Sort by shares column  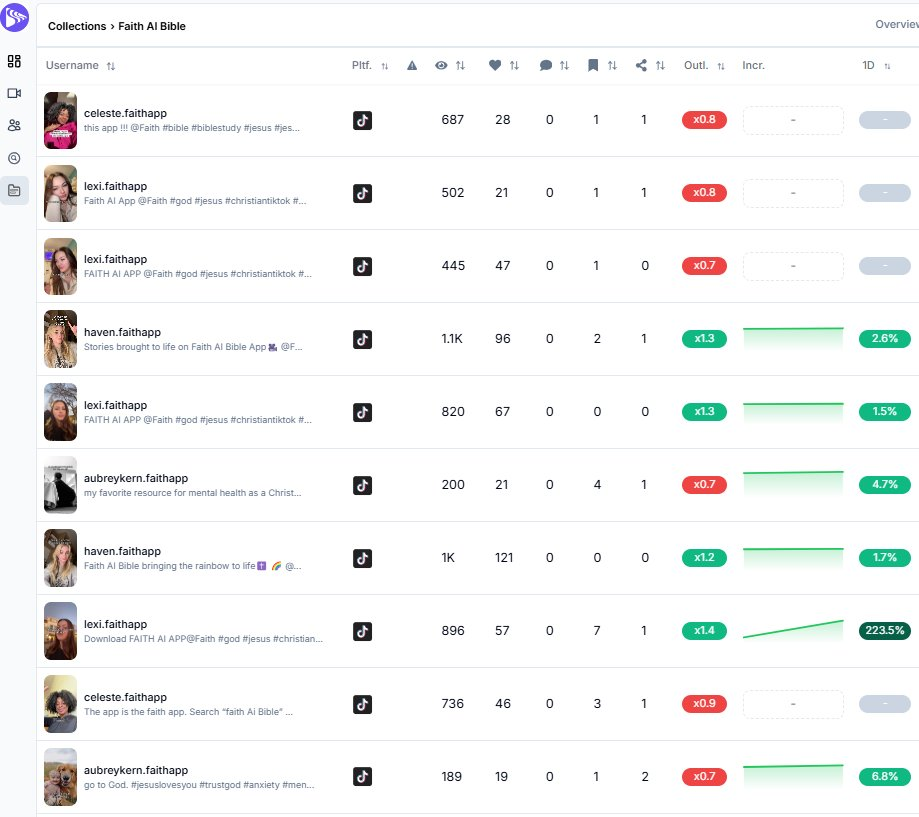650,66
